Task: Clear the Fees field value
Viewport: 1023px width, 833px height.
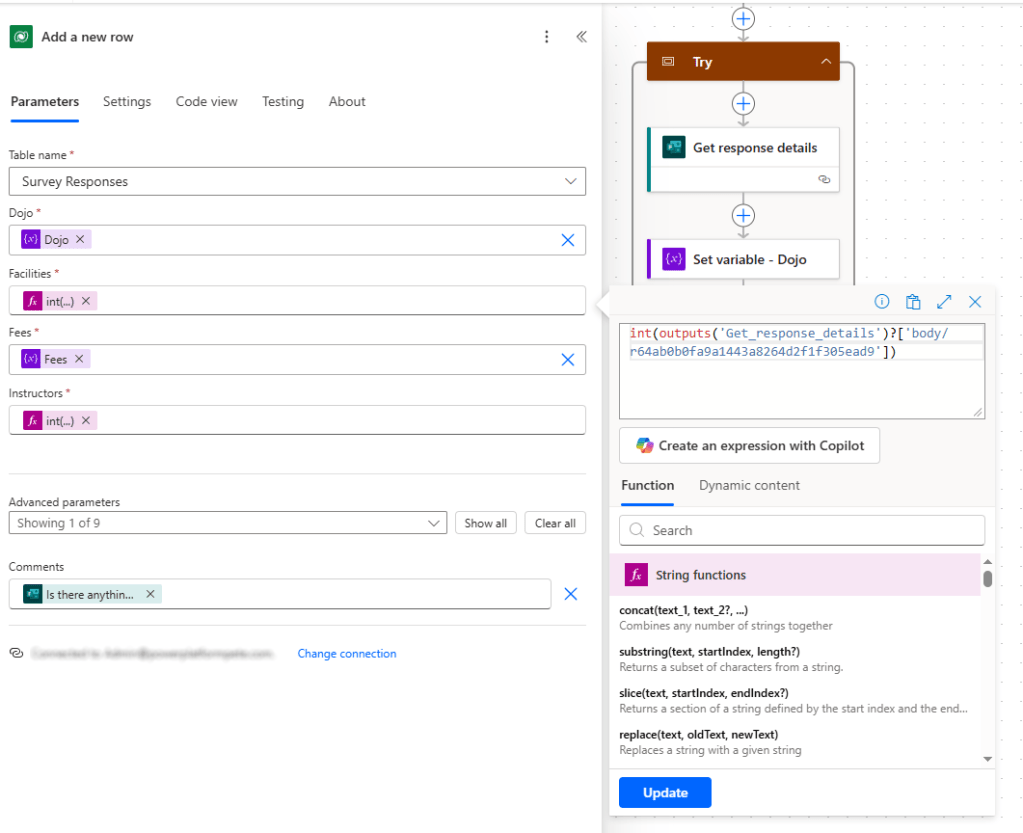Action: pyautogui.click(x=567, y=359)
